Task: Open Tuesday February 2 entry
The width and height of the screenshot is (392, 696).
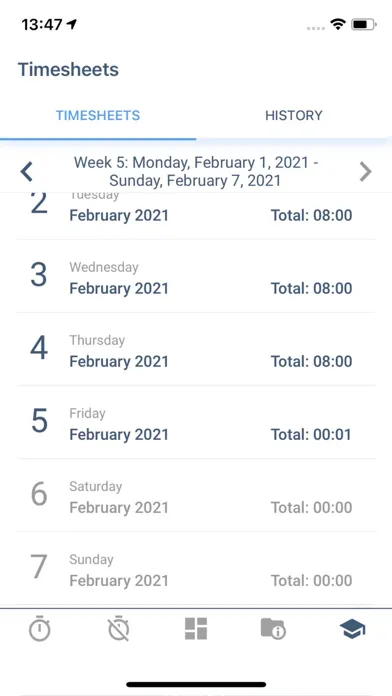Action: point(196,216)
